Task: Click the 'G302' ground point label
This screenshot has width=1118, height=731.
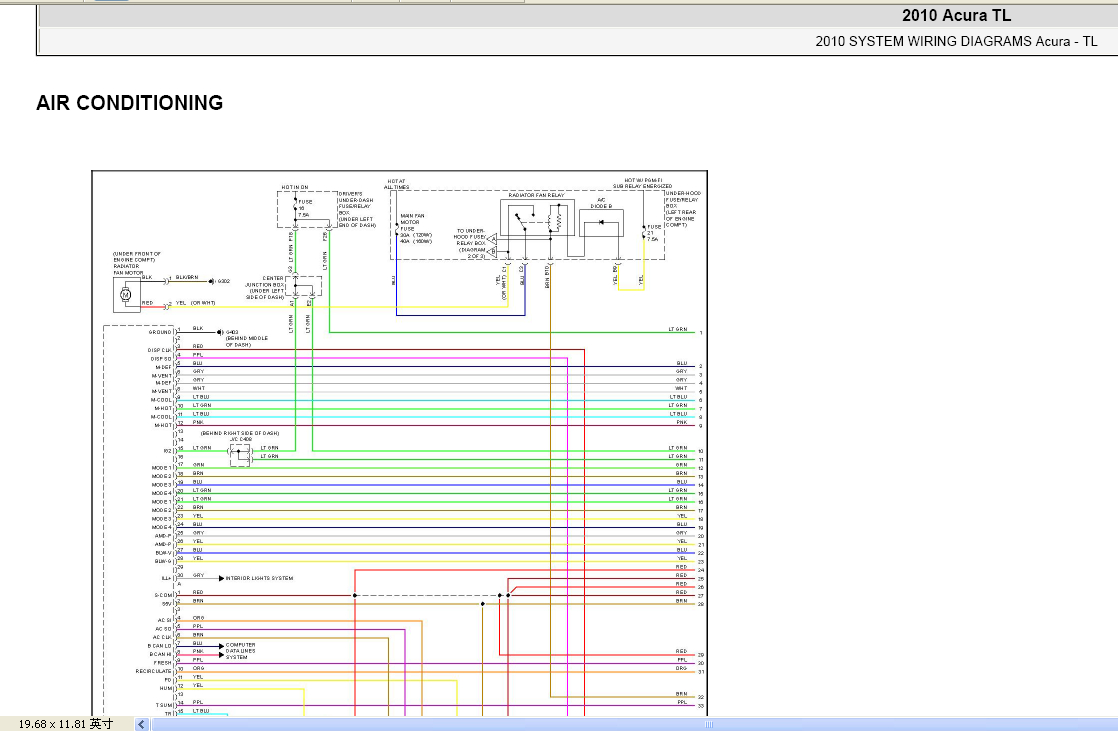Action: (223, 282)
